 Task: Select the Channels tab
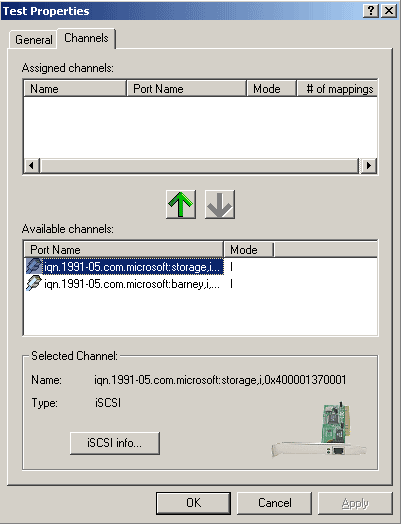point(86,38)
